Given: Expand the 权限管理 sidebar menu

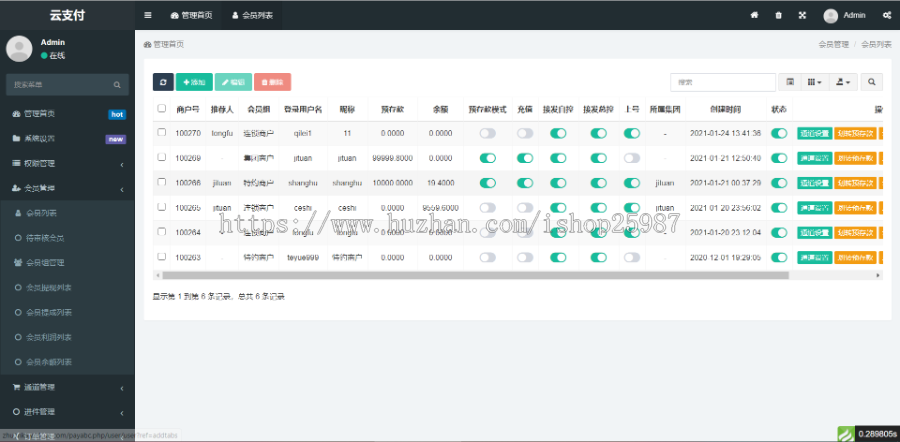Looking at the screenshot, I should [67, 163].
